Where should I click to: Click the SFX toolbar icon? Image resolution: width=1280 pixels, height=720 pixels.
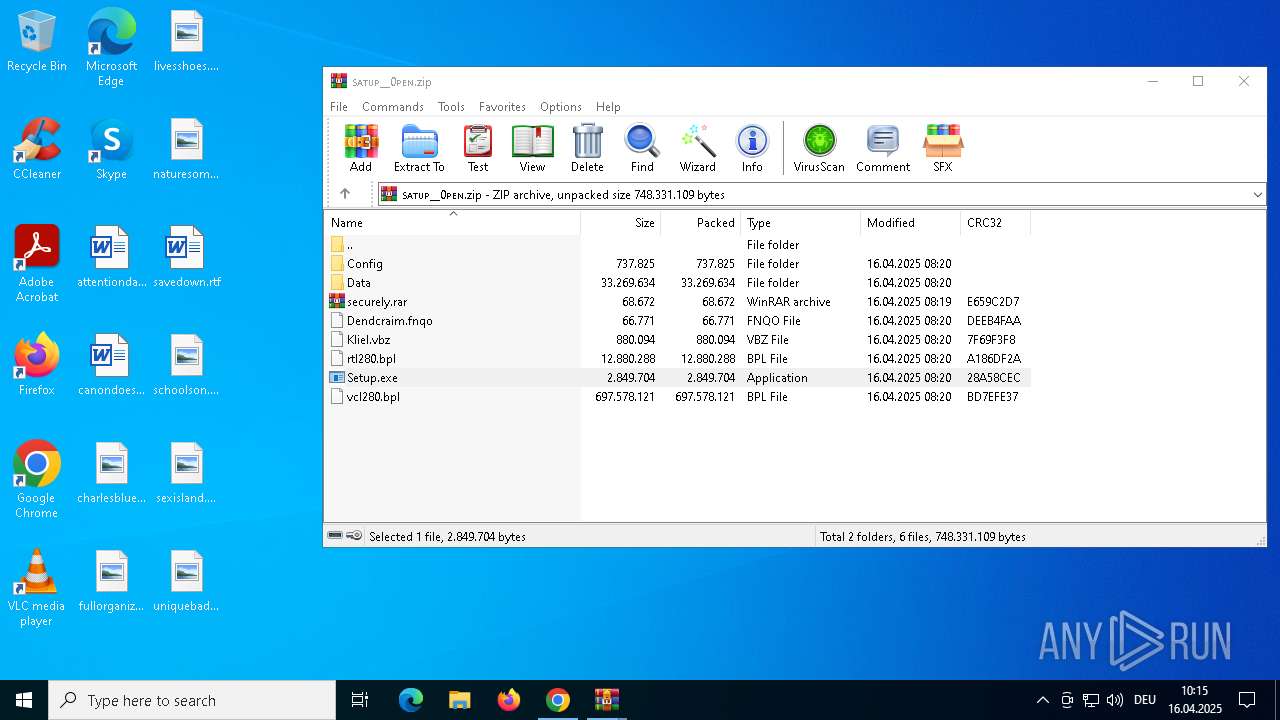[x=943, y=148]
